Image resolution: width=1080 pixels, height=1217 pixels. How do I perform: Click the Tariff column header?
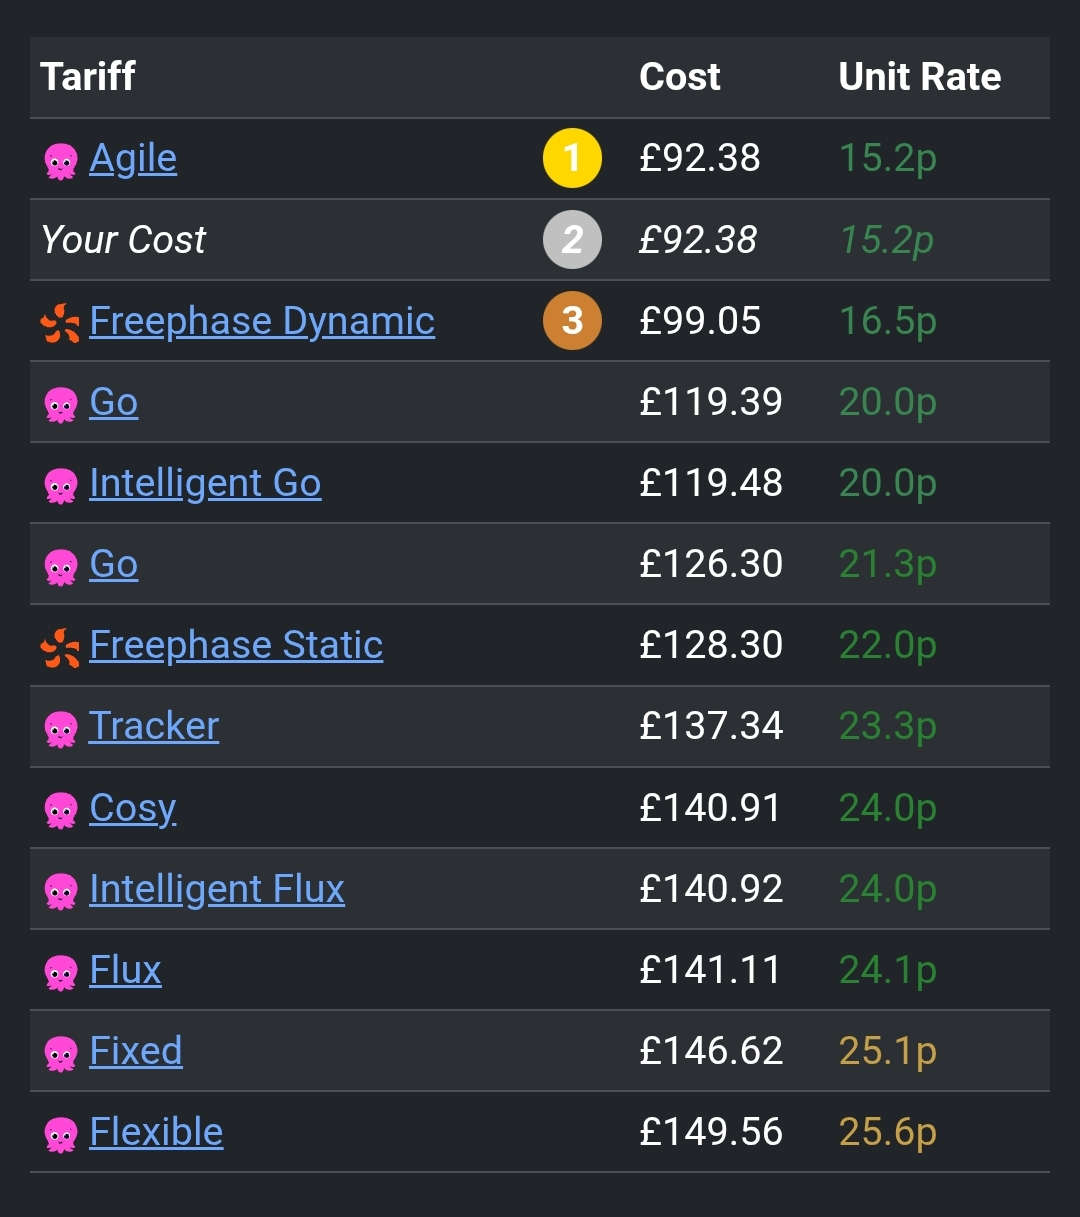(88, 77)
